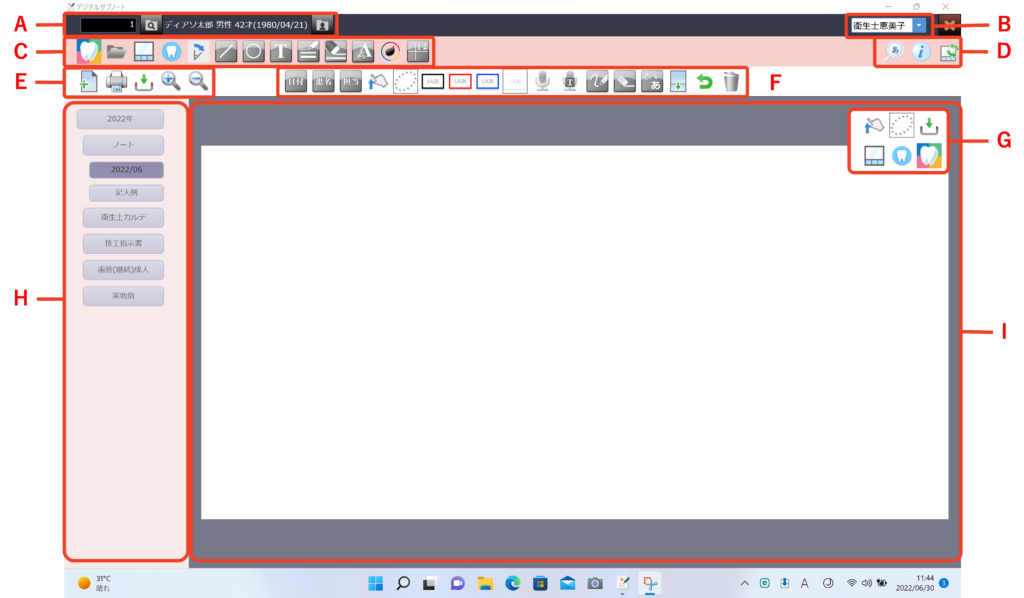
Task: Toggle the microphone voice input
Action: point(542,82)
